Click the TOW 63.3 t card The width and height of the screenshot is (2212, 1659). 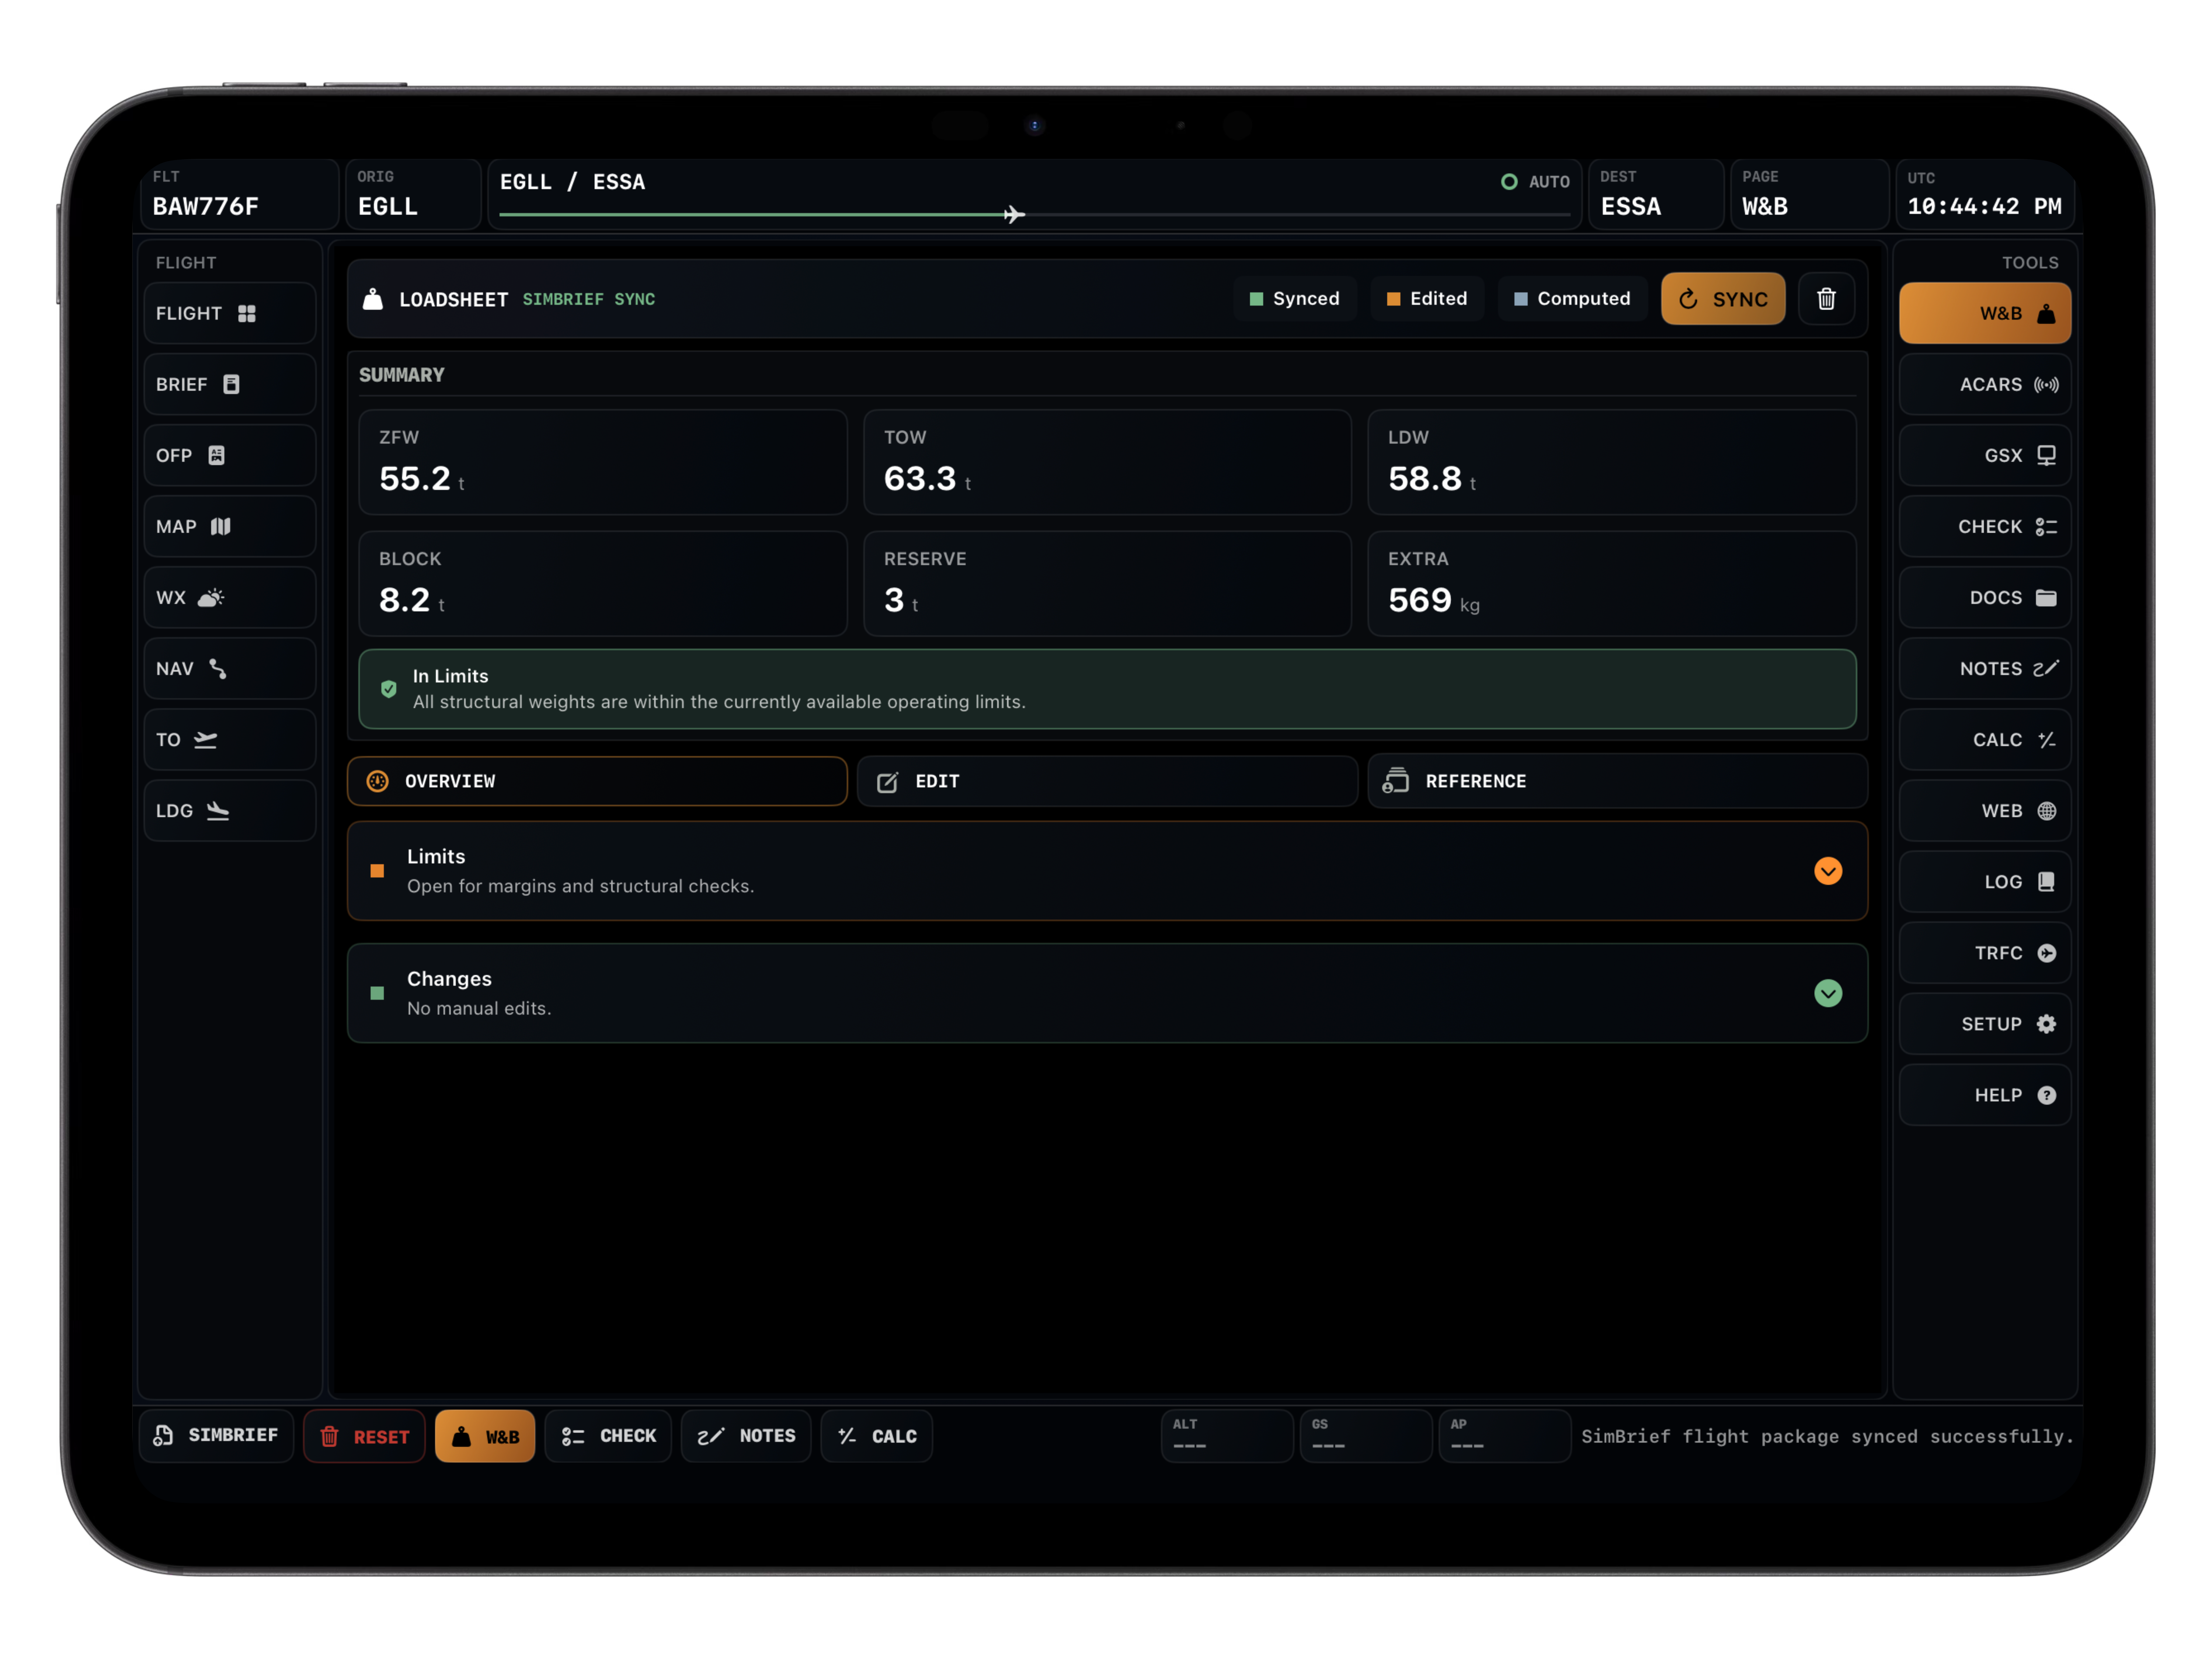pos(1107,462)
